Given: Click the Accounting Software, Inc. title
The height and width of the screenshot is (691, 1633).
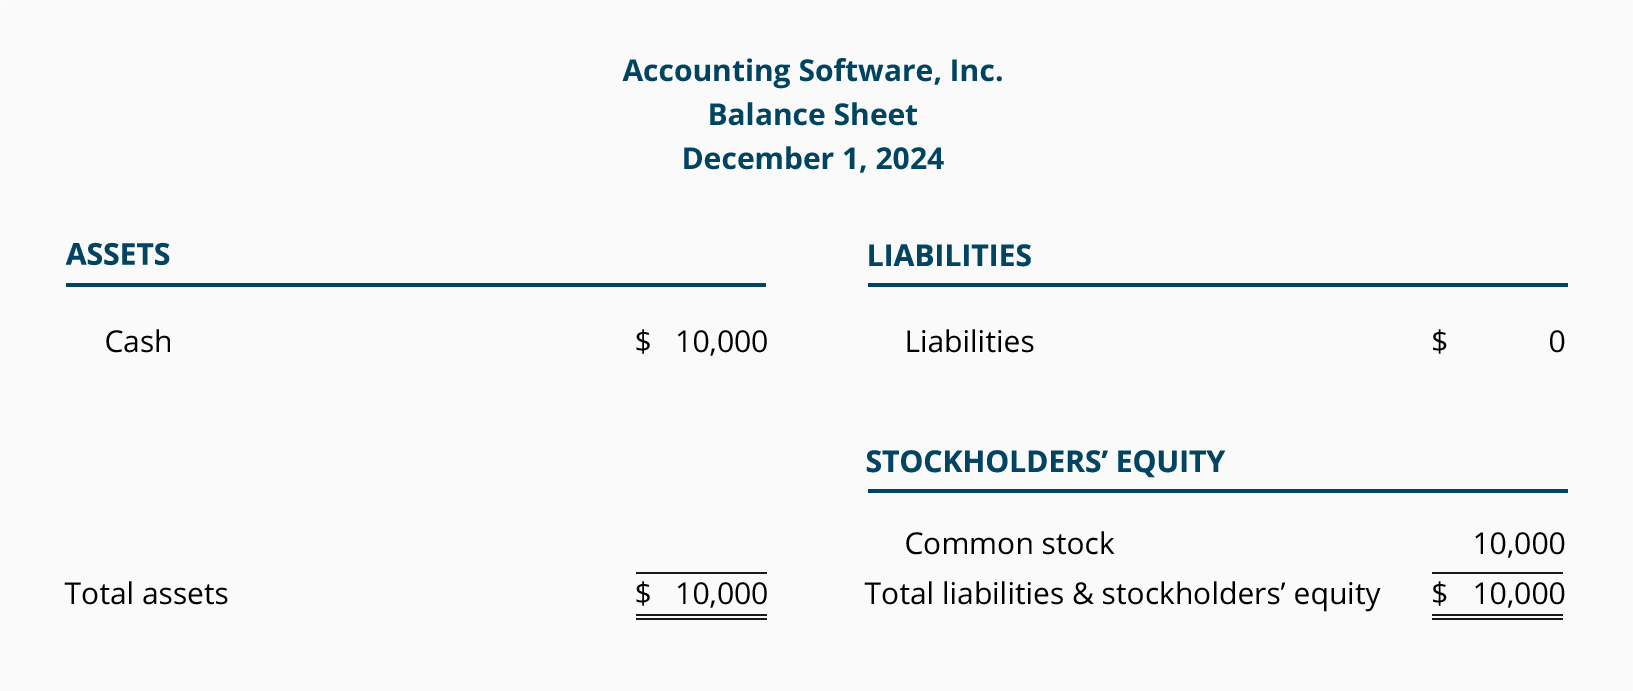Looking at the screenshot, I should click(x=812, y=71).
